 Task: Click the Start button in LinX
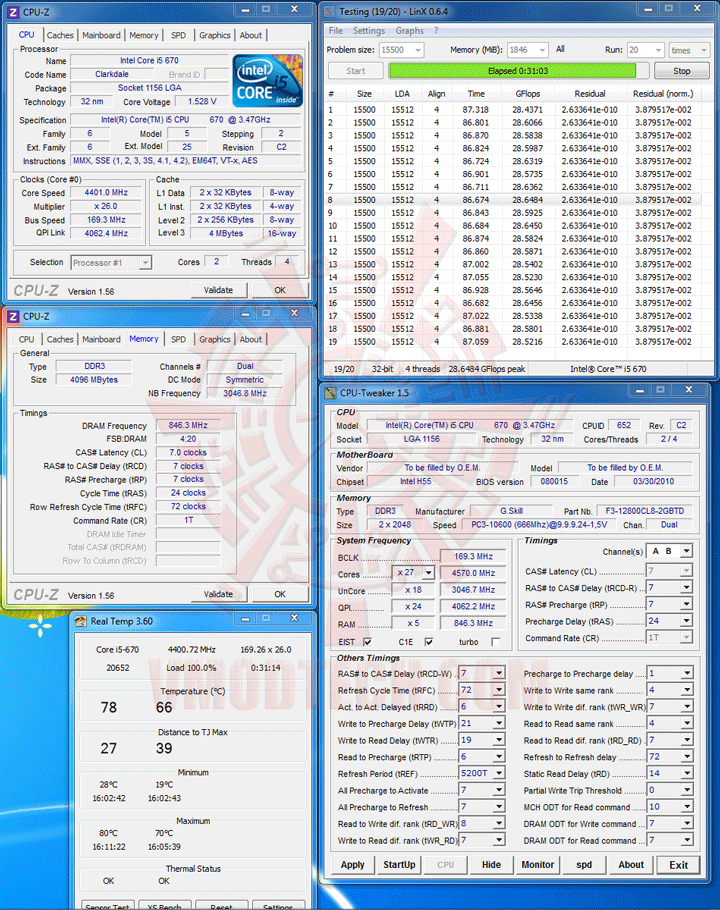pos(356,71)
